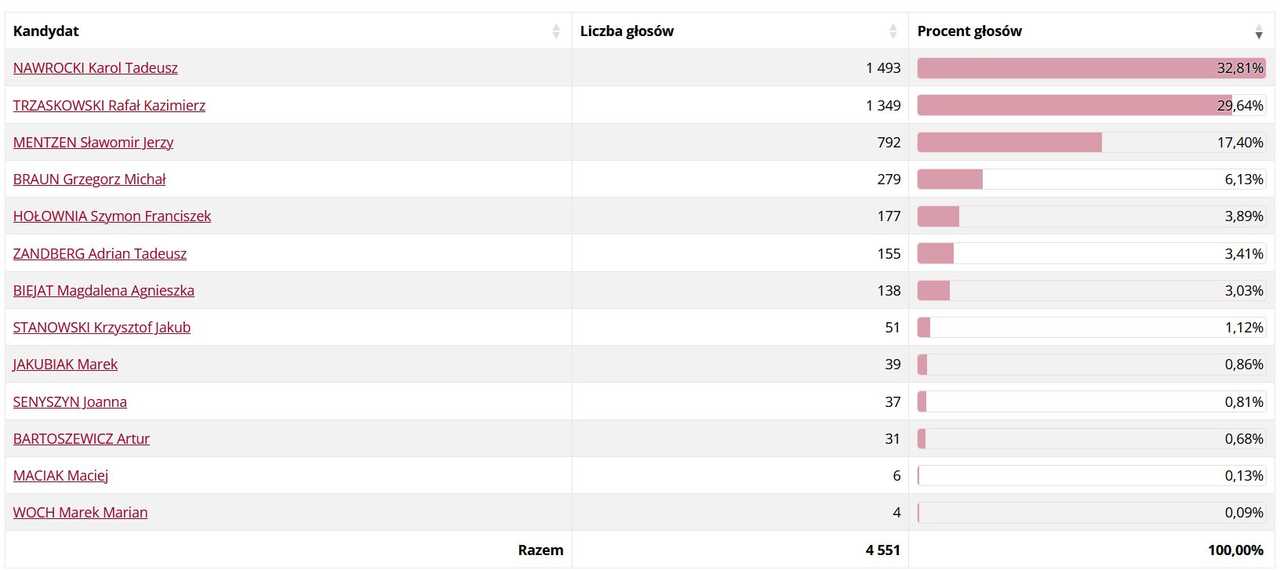Toggle Procent głosów sort arrow icon

[1259, 32]
